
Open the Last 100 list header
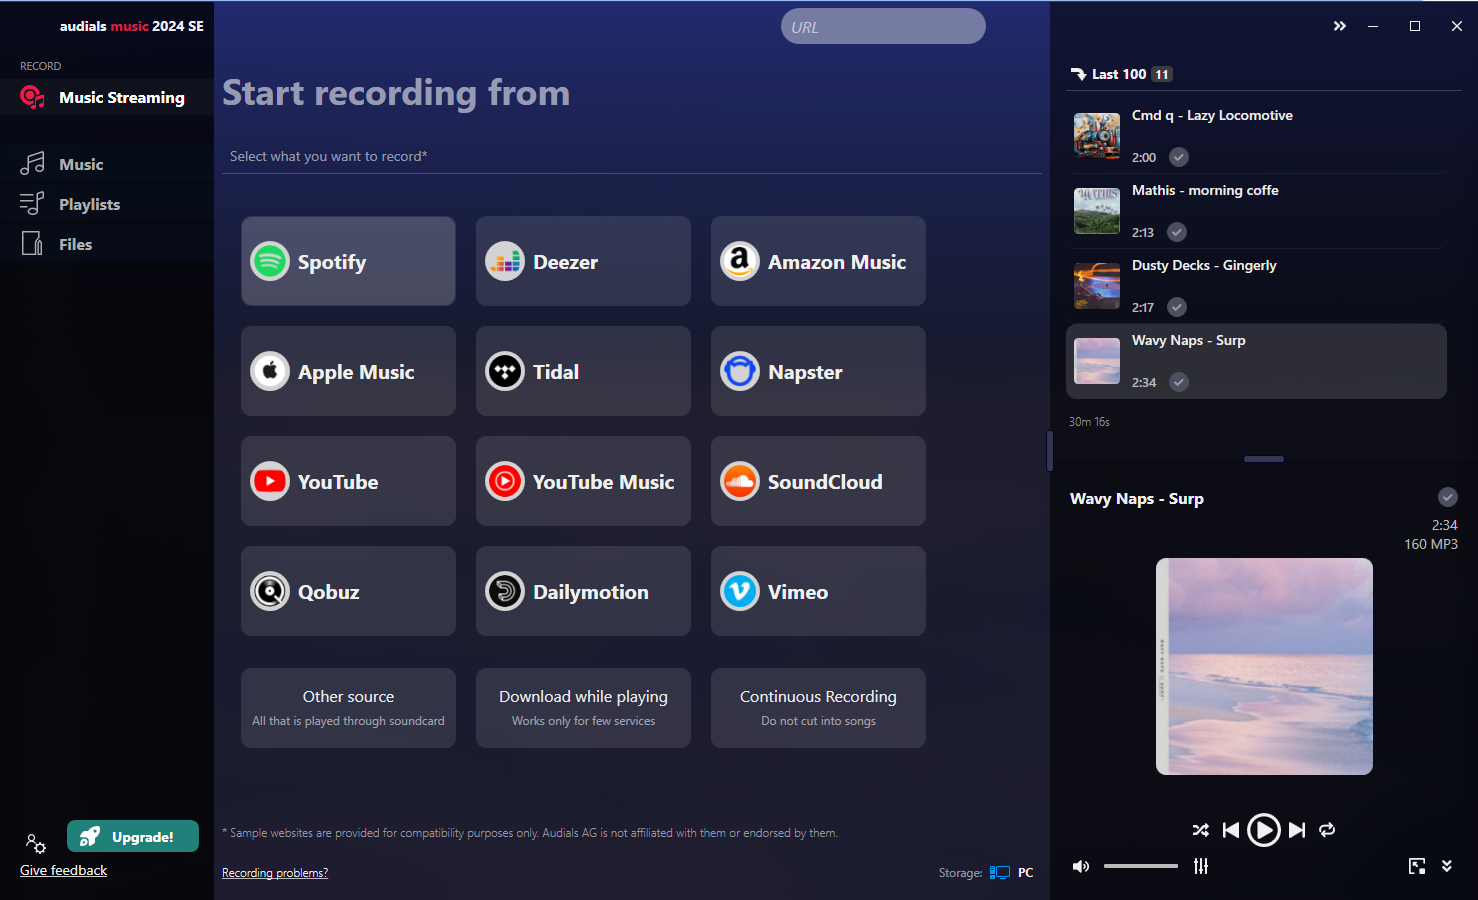tap(1119, 74)
